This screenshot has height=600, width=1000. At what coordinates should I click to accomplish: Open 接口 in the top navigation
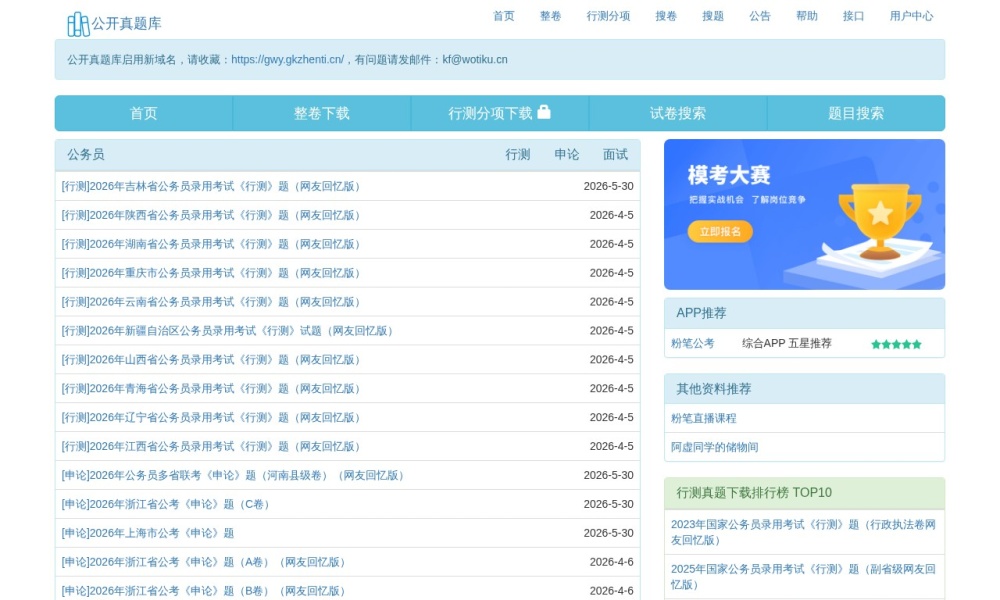(853, 16)
